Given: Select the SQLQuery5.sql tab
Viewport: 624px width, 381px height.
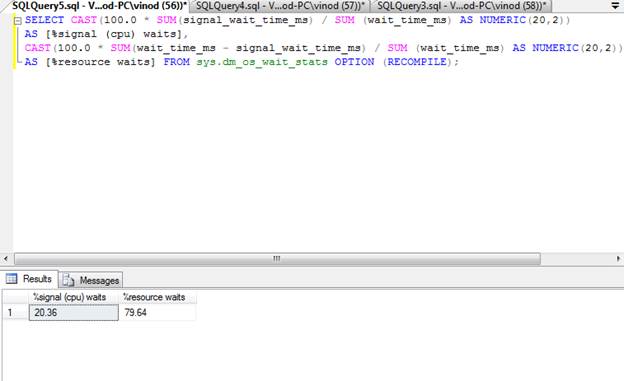Looking at the screenshot, I should click(99, 6).
